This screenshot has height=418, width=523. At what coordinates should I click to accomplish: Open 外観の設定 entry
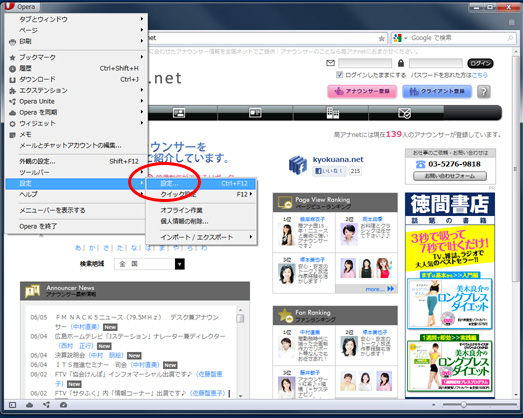[x=76, y=161]
